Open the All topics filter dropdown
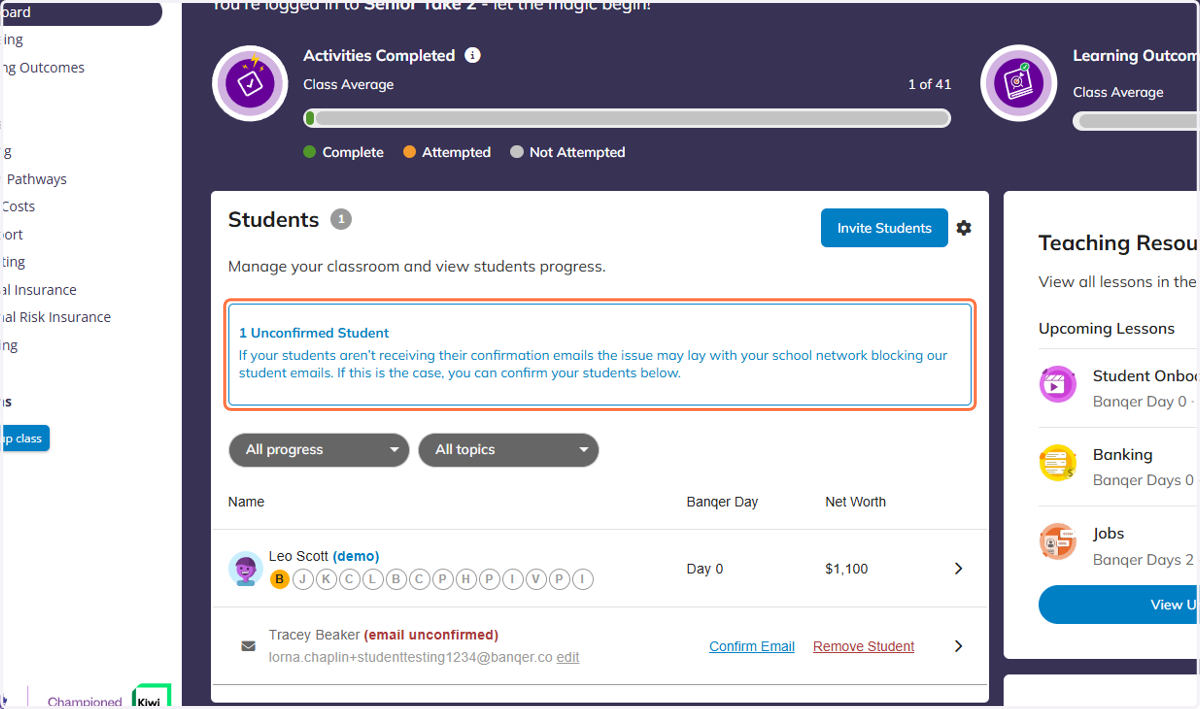Image resolution: width=1200 pixels, height=709 pixels. (x=508, y=450)
